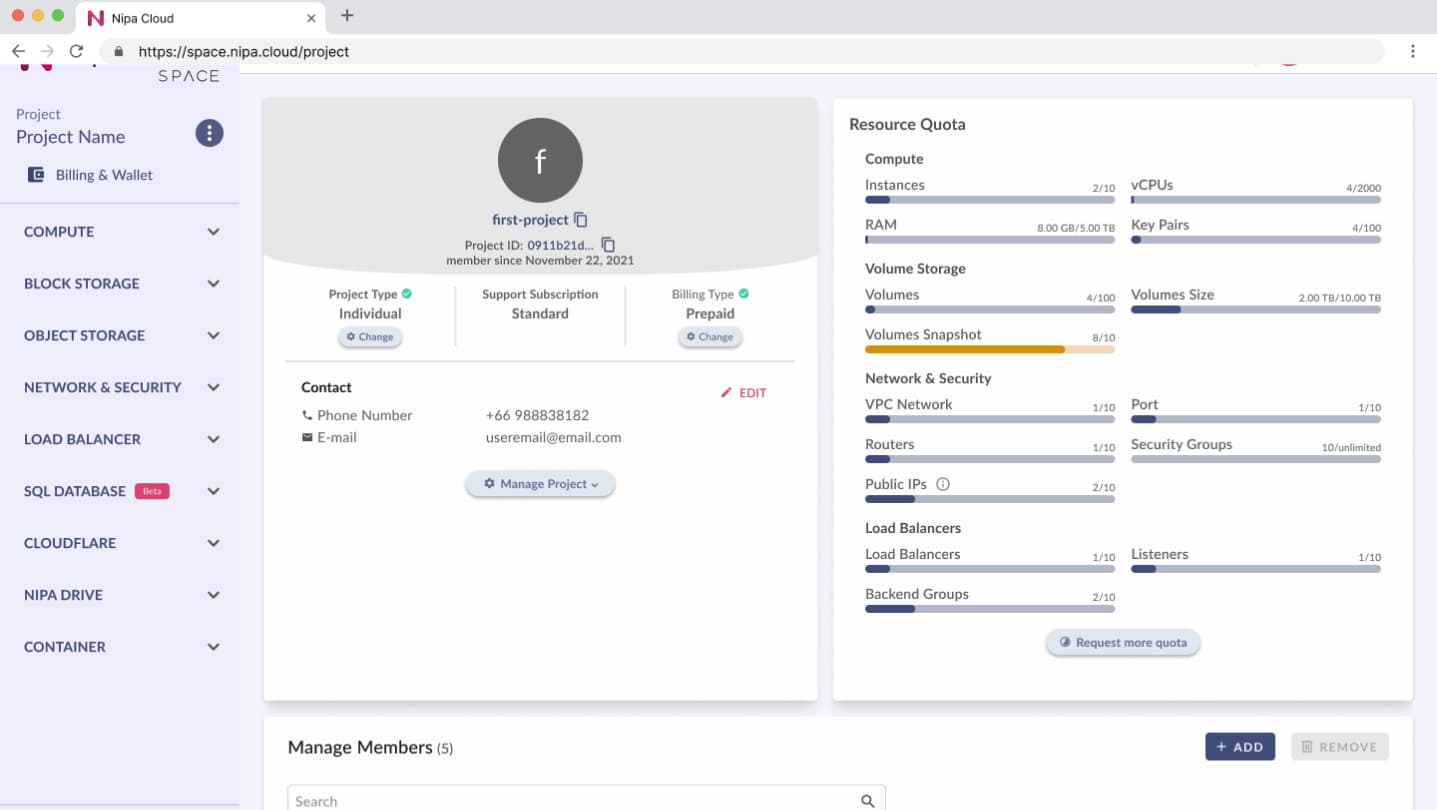Reload the page with browser refresh icon

[x=76, y=51]
